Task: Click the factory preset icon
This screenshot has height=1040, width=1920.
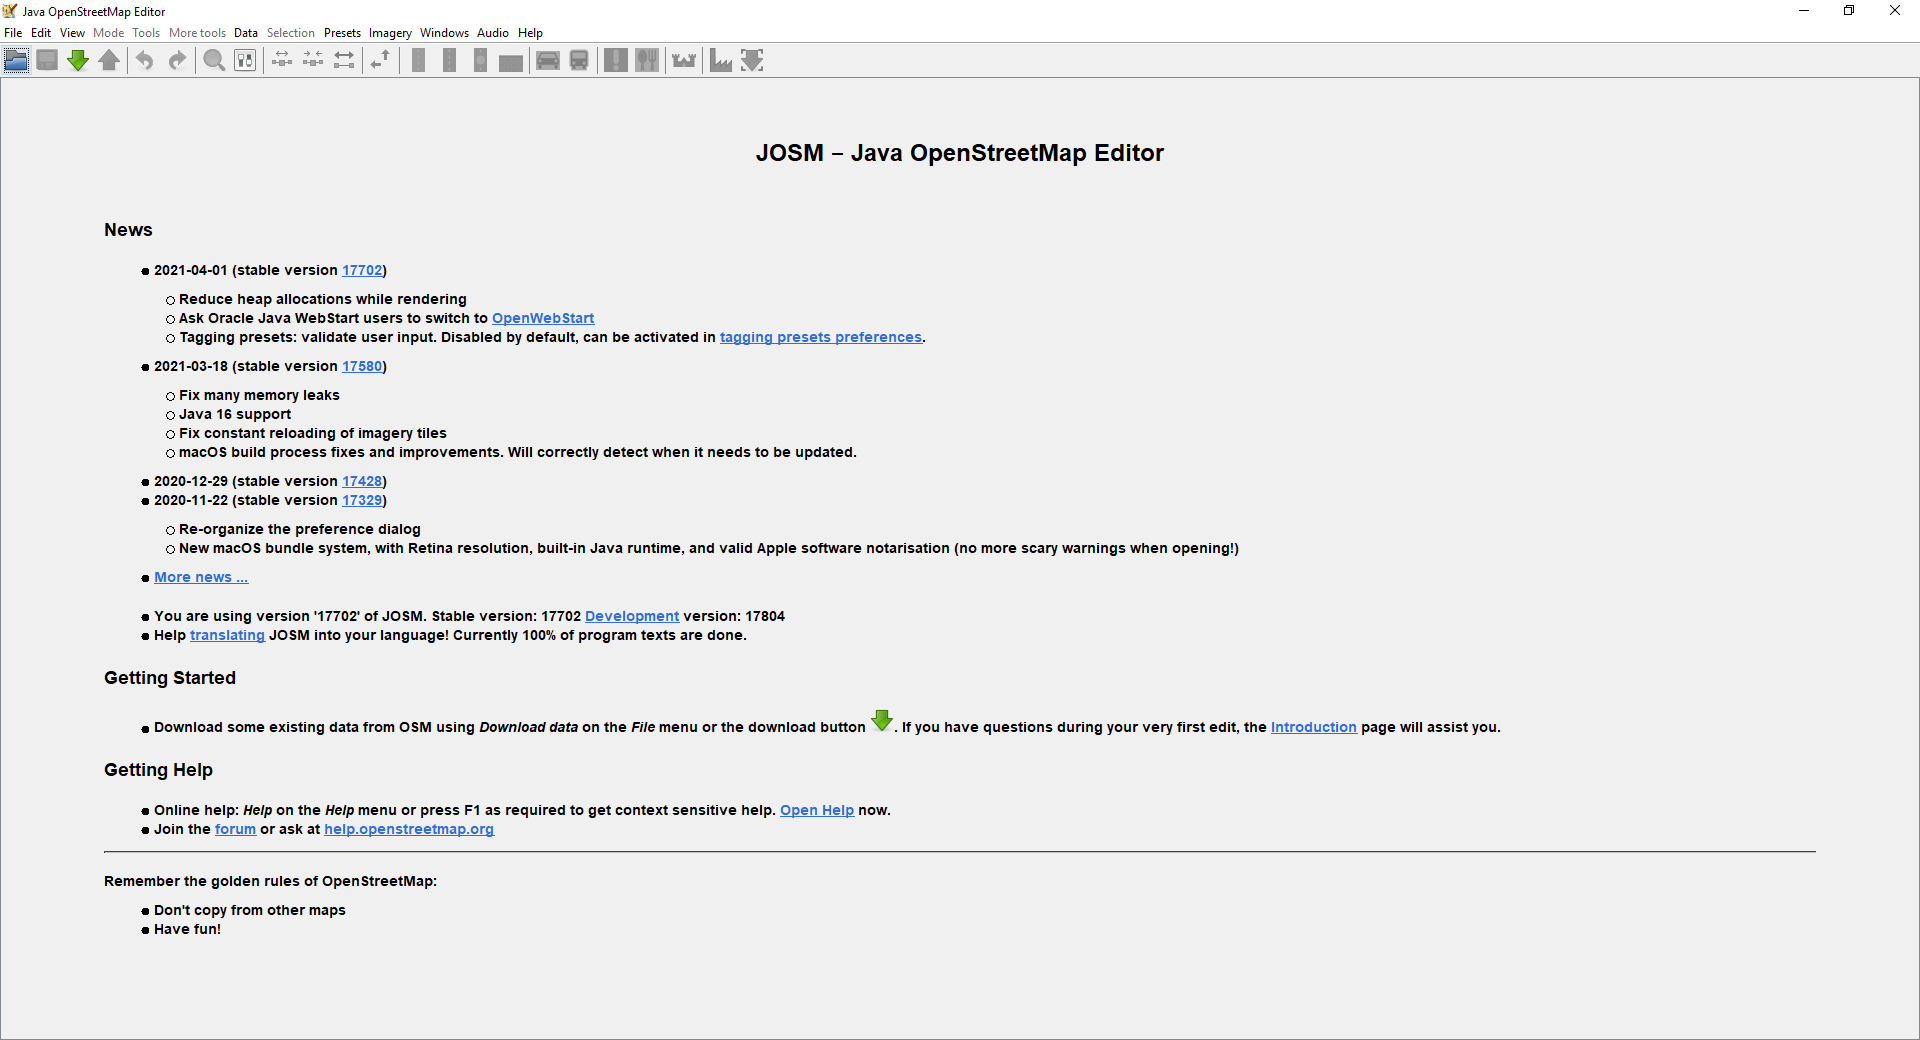Action: click(x=721, y=61)
